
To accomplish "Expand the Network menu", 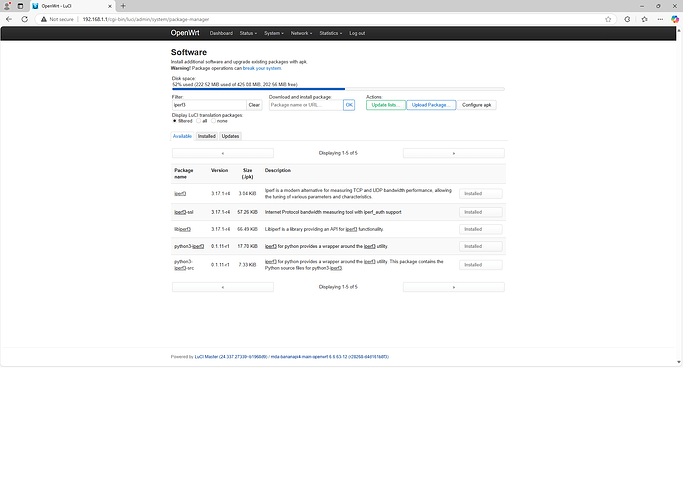I will tap(301, 33).
